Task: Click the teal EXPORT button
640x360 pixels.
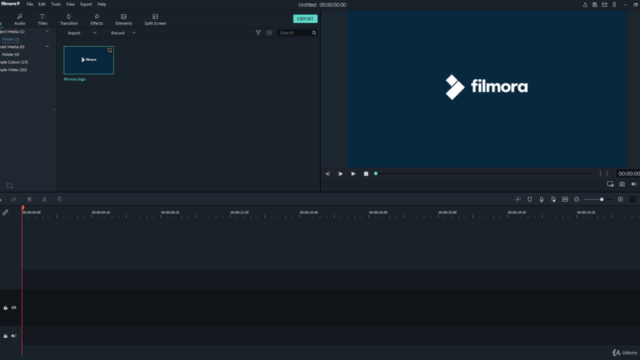Action: 305,19
